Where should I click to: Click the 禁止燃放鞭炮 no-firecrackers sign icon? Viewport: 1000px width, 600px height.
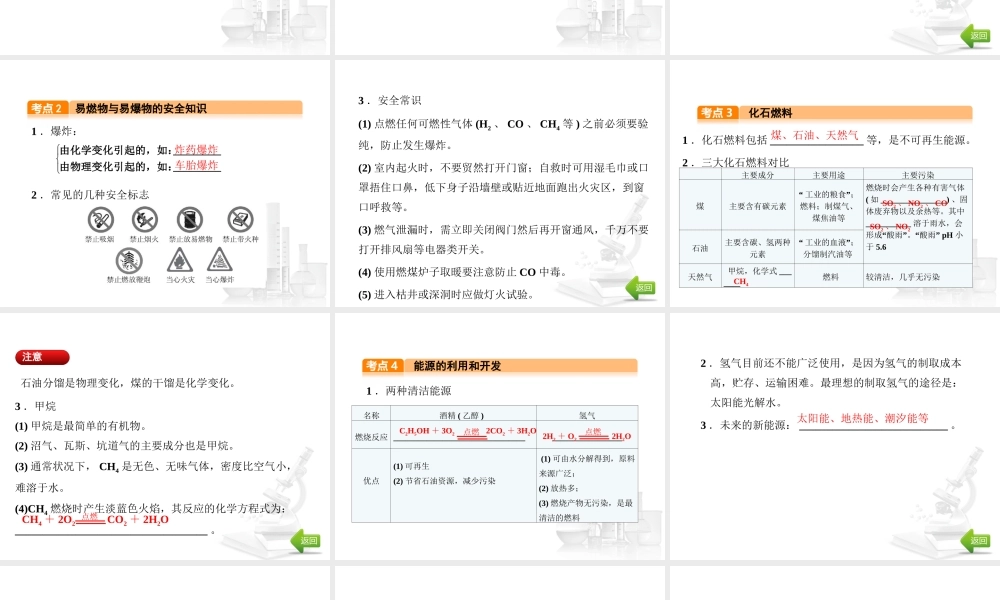[129, 261]
